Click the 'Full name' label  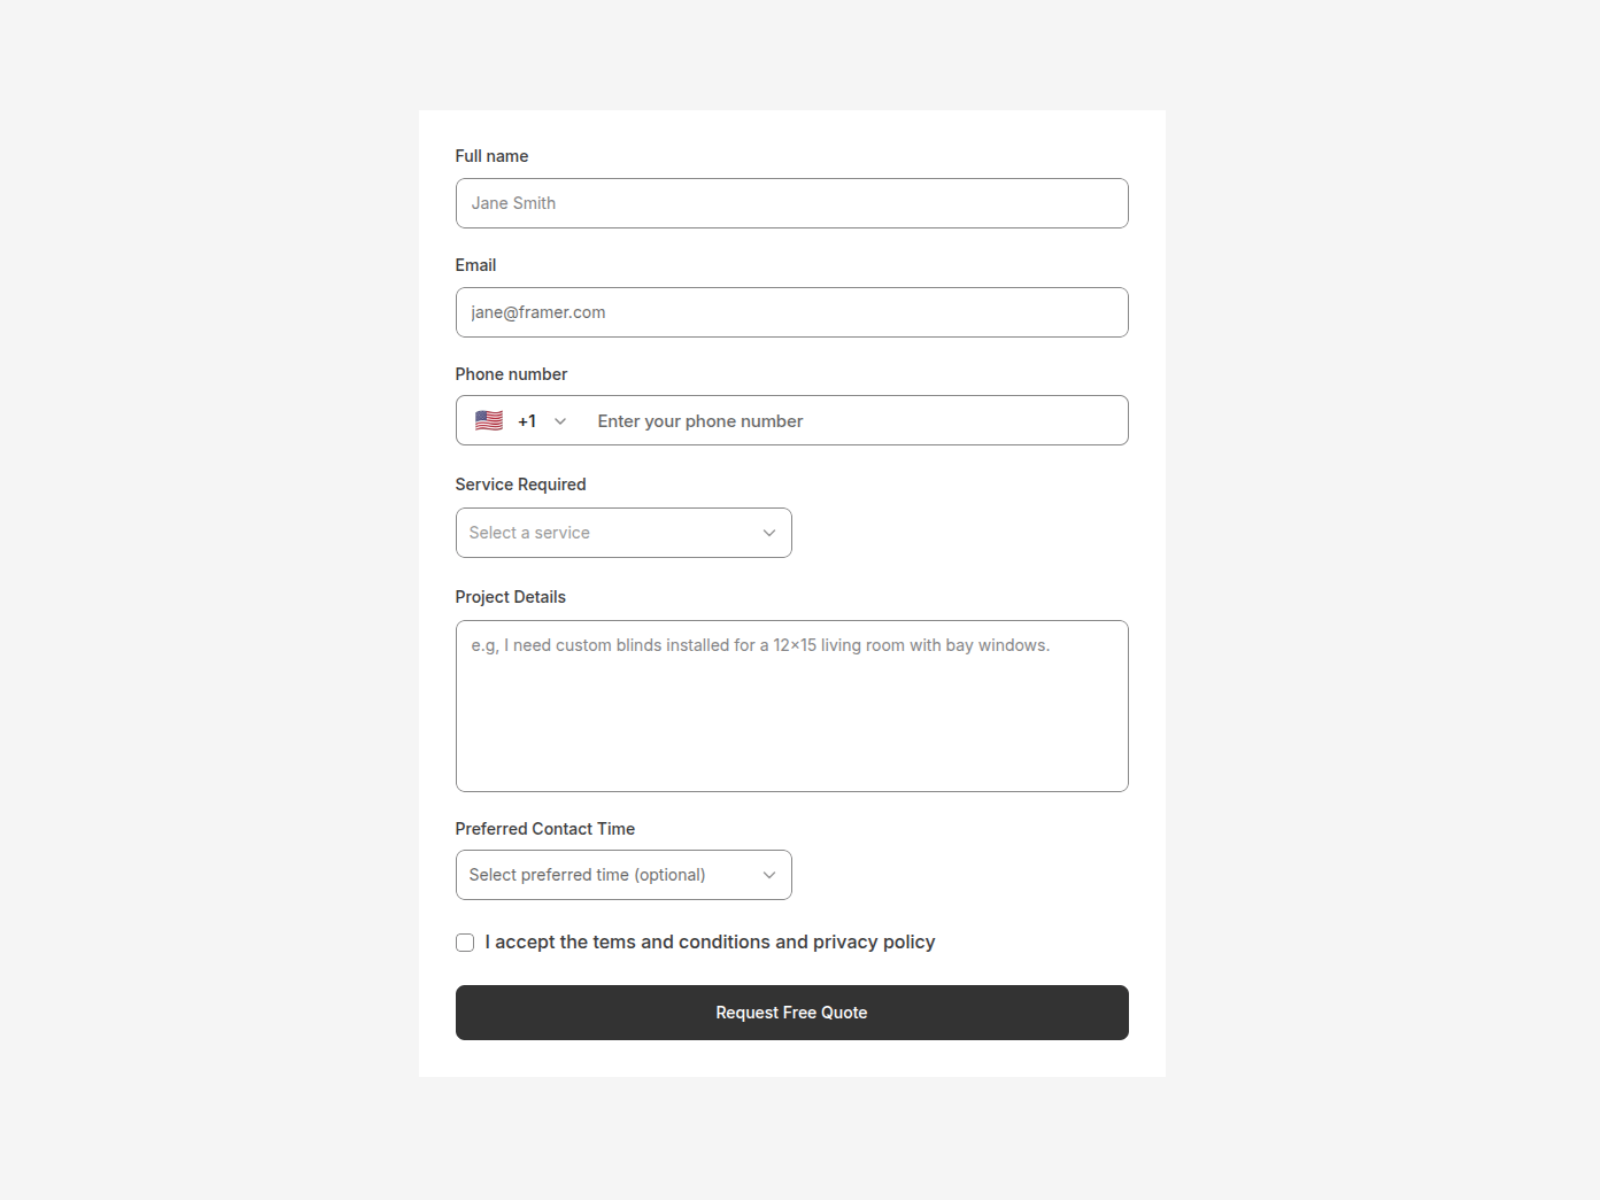[491, 156]
